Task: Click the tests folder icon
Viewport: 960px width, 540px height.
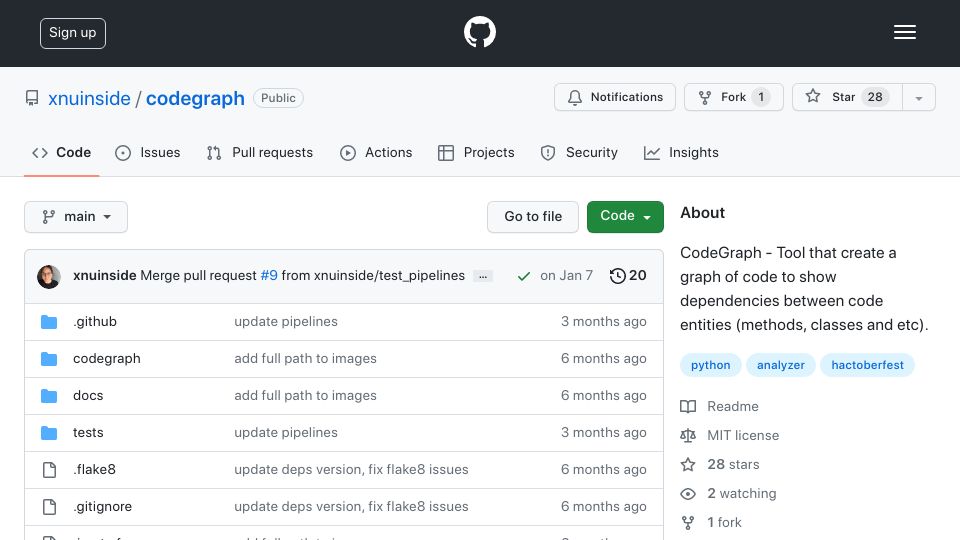Action: click(x=49, y=433)
